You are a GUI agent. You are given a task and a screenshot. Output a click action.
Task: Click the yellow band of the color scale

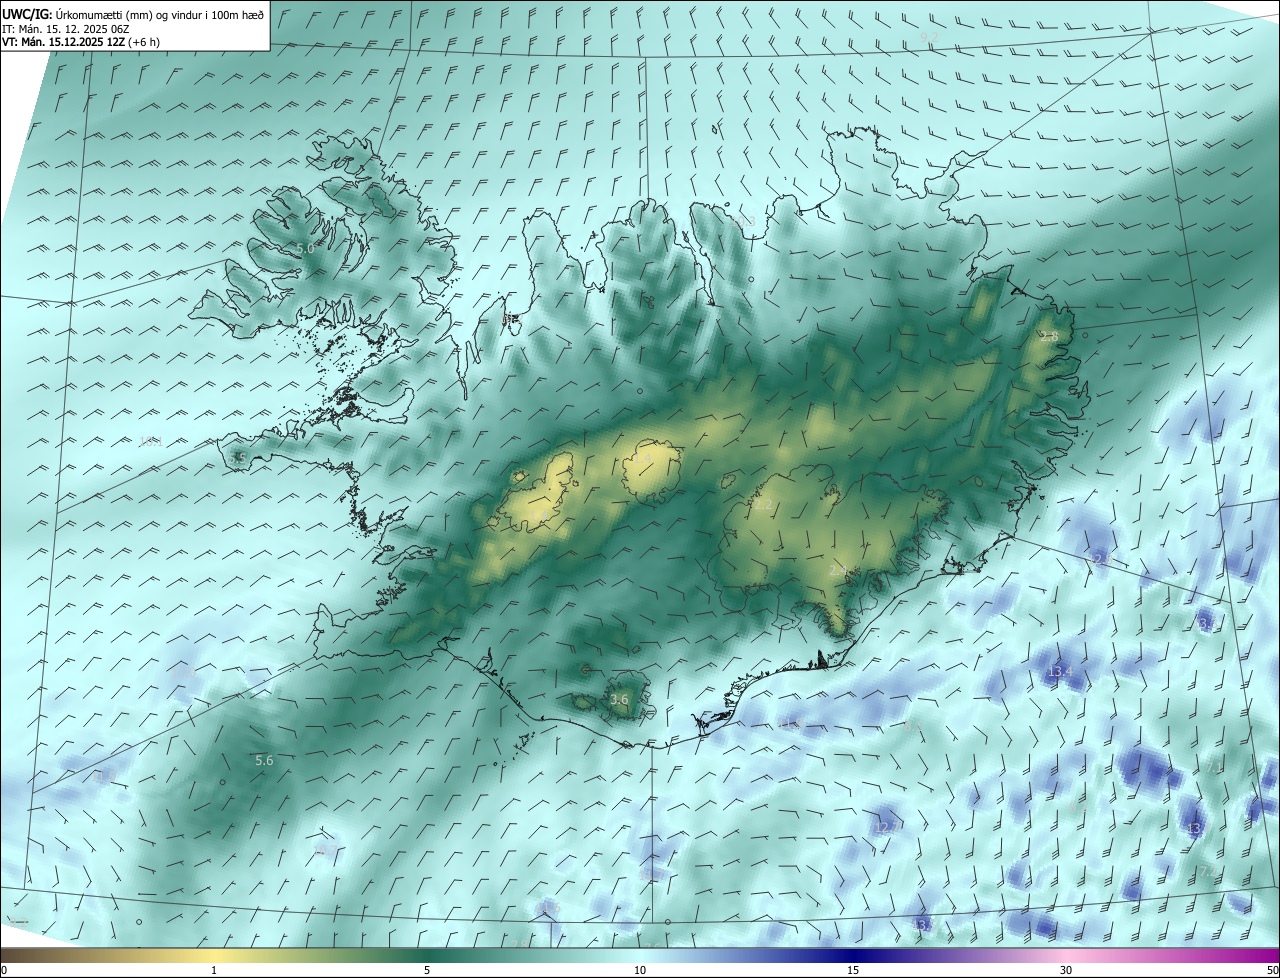214,956
